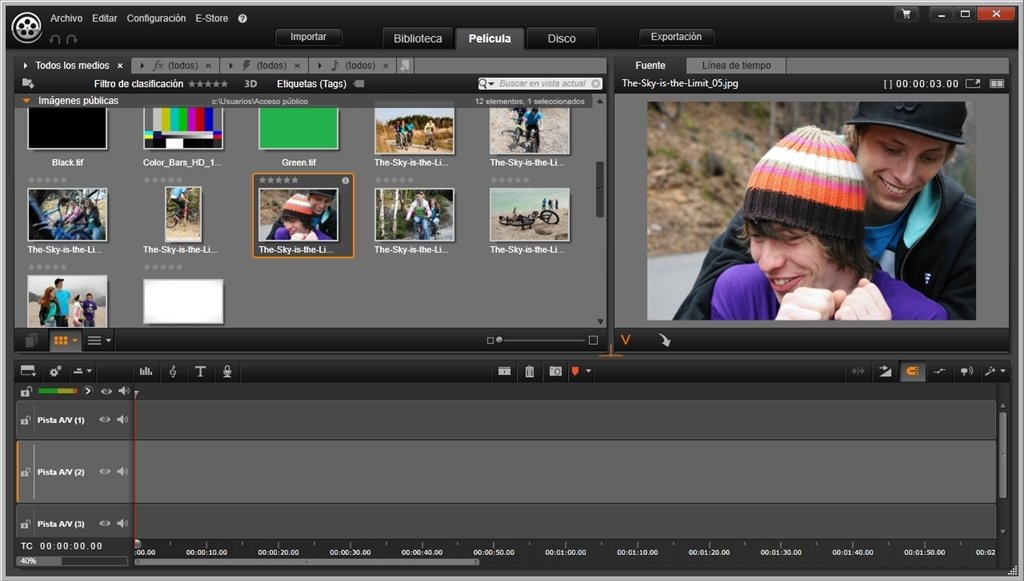The width and height of the screenshot is (1024, 581).
Task: Toggle the lock on Pista A/V (3)
Action: 25,524
